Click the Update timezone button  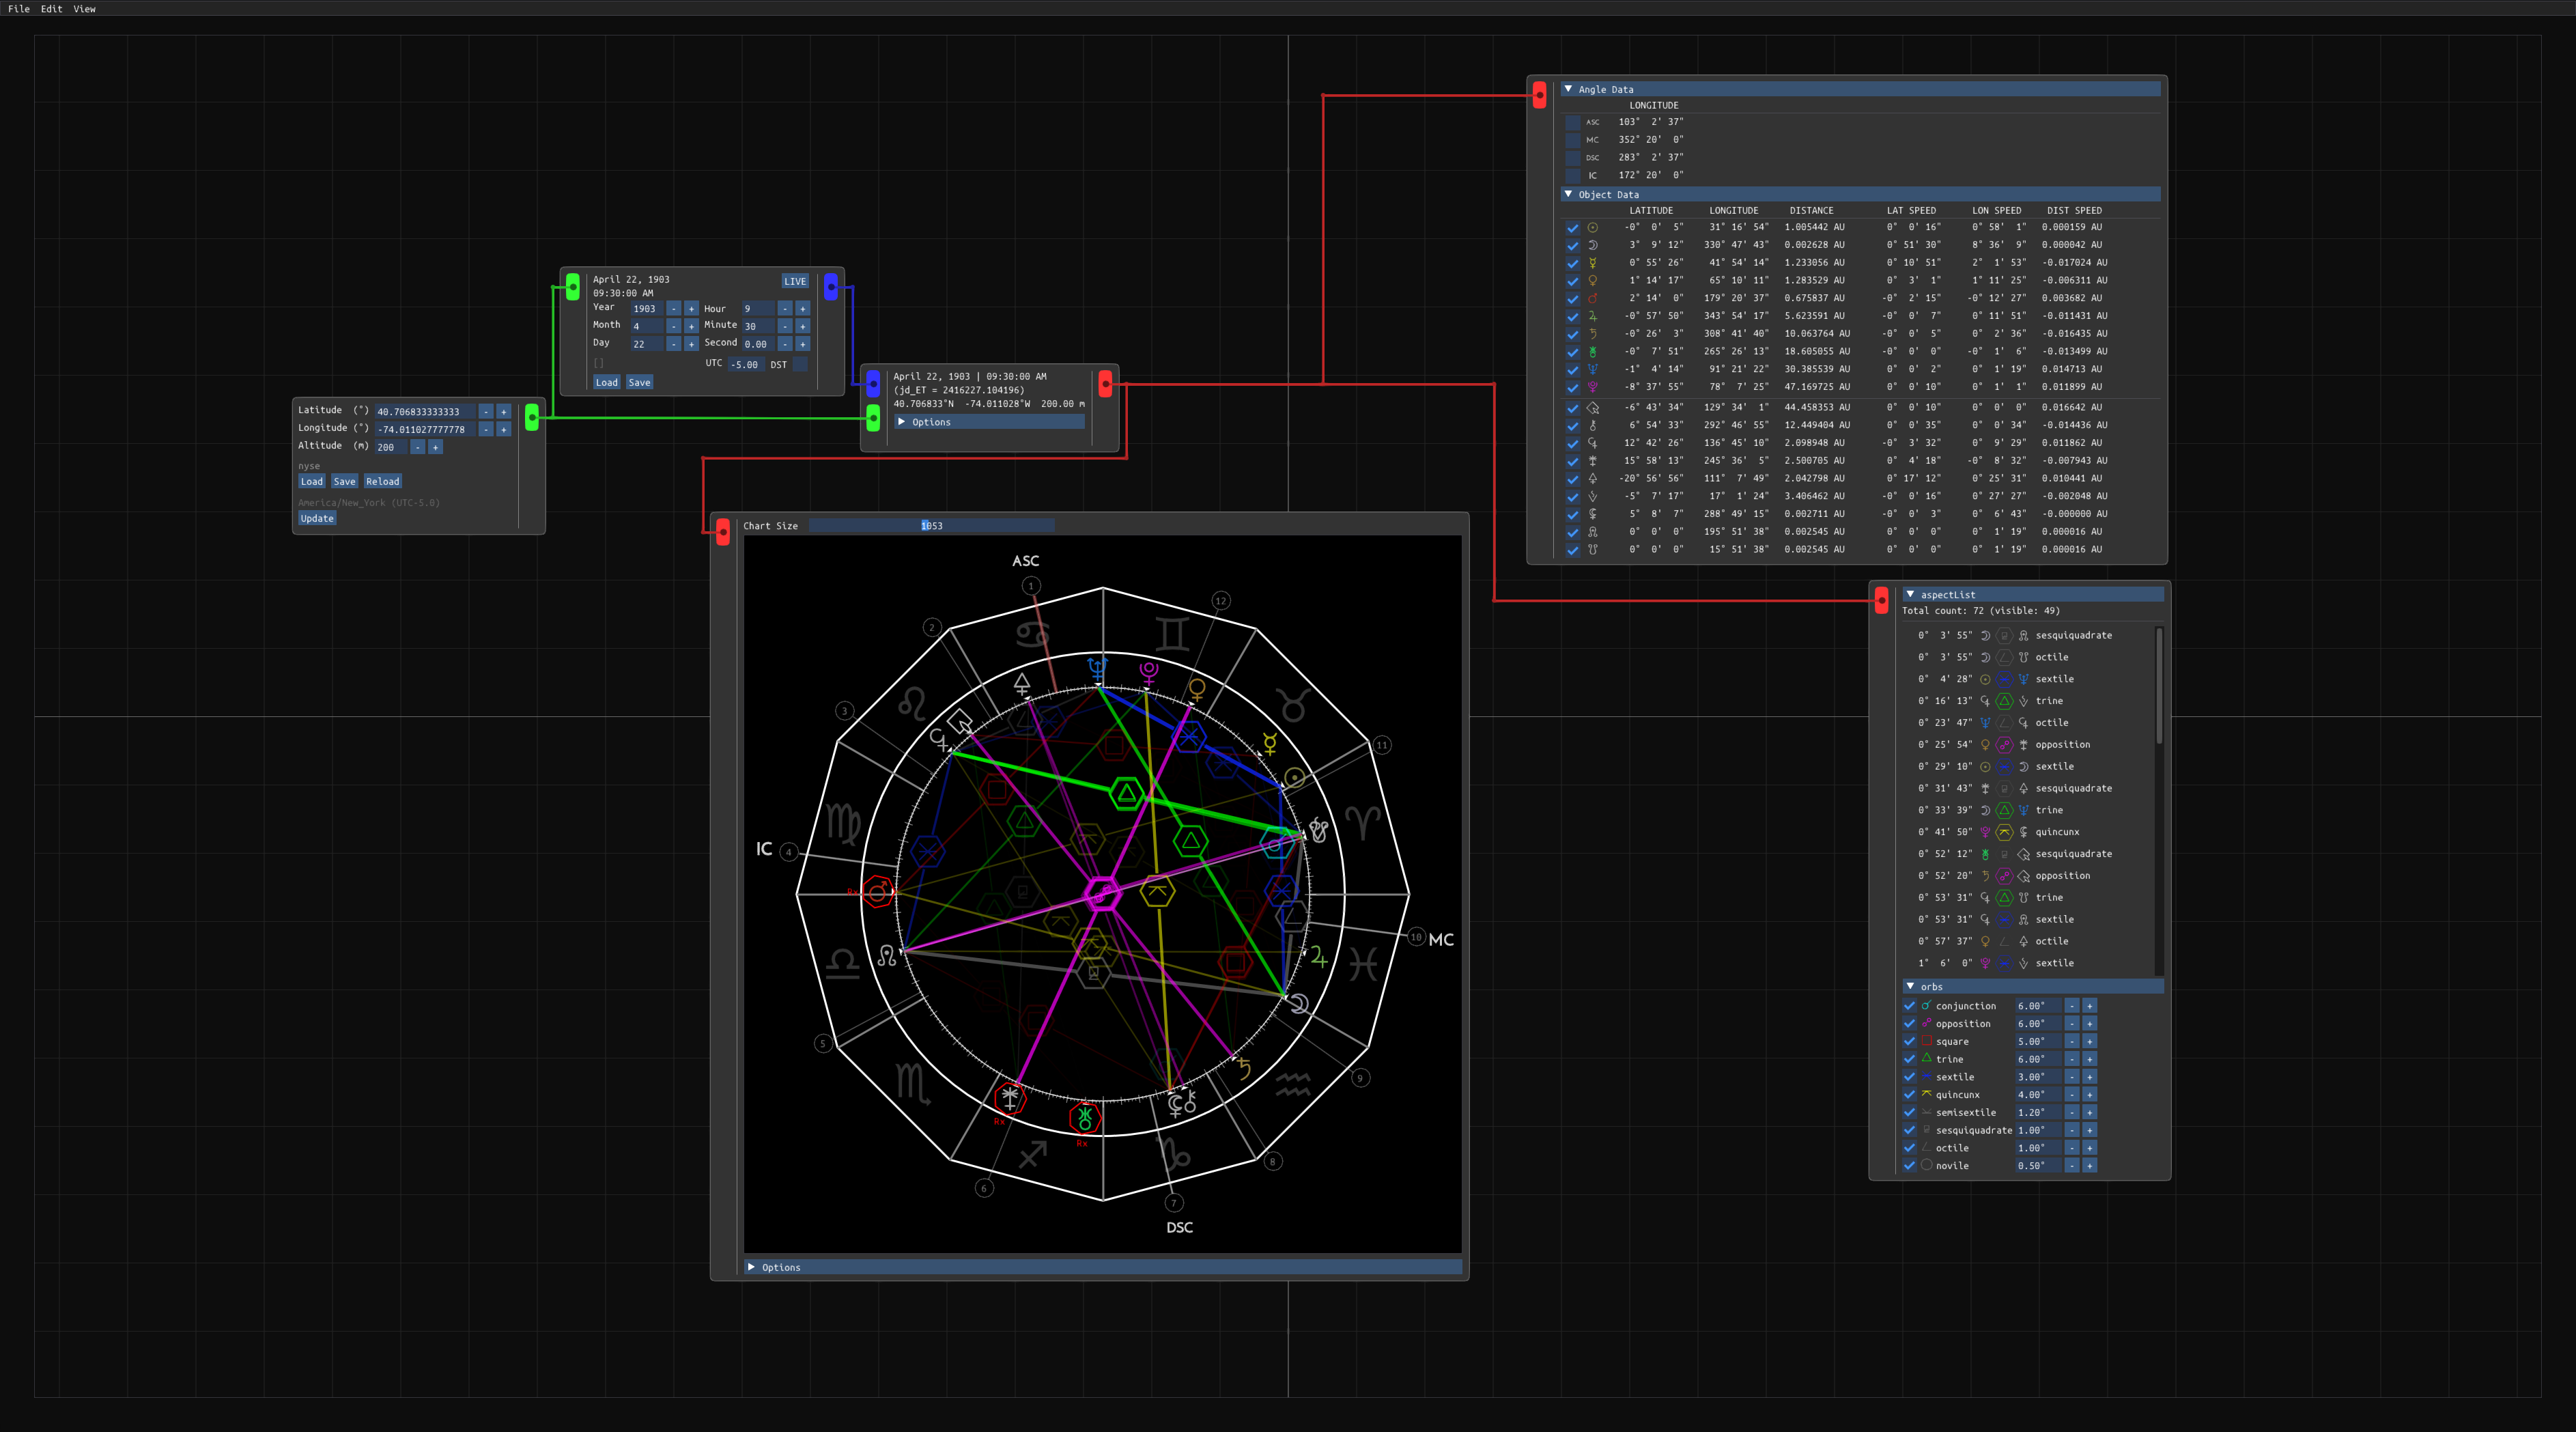click(317, 518)
